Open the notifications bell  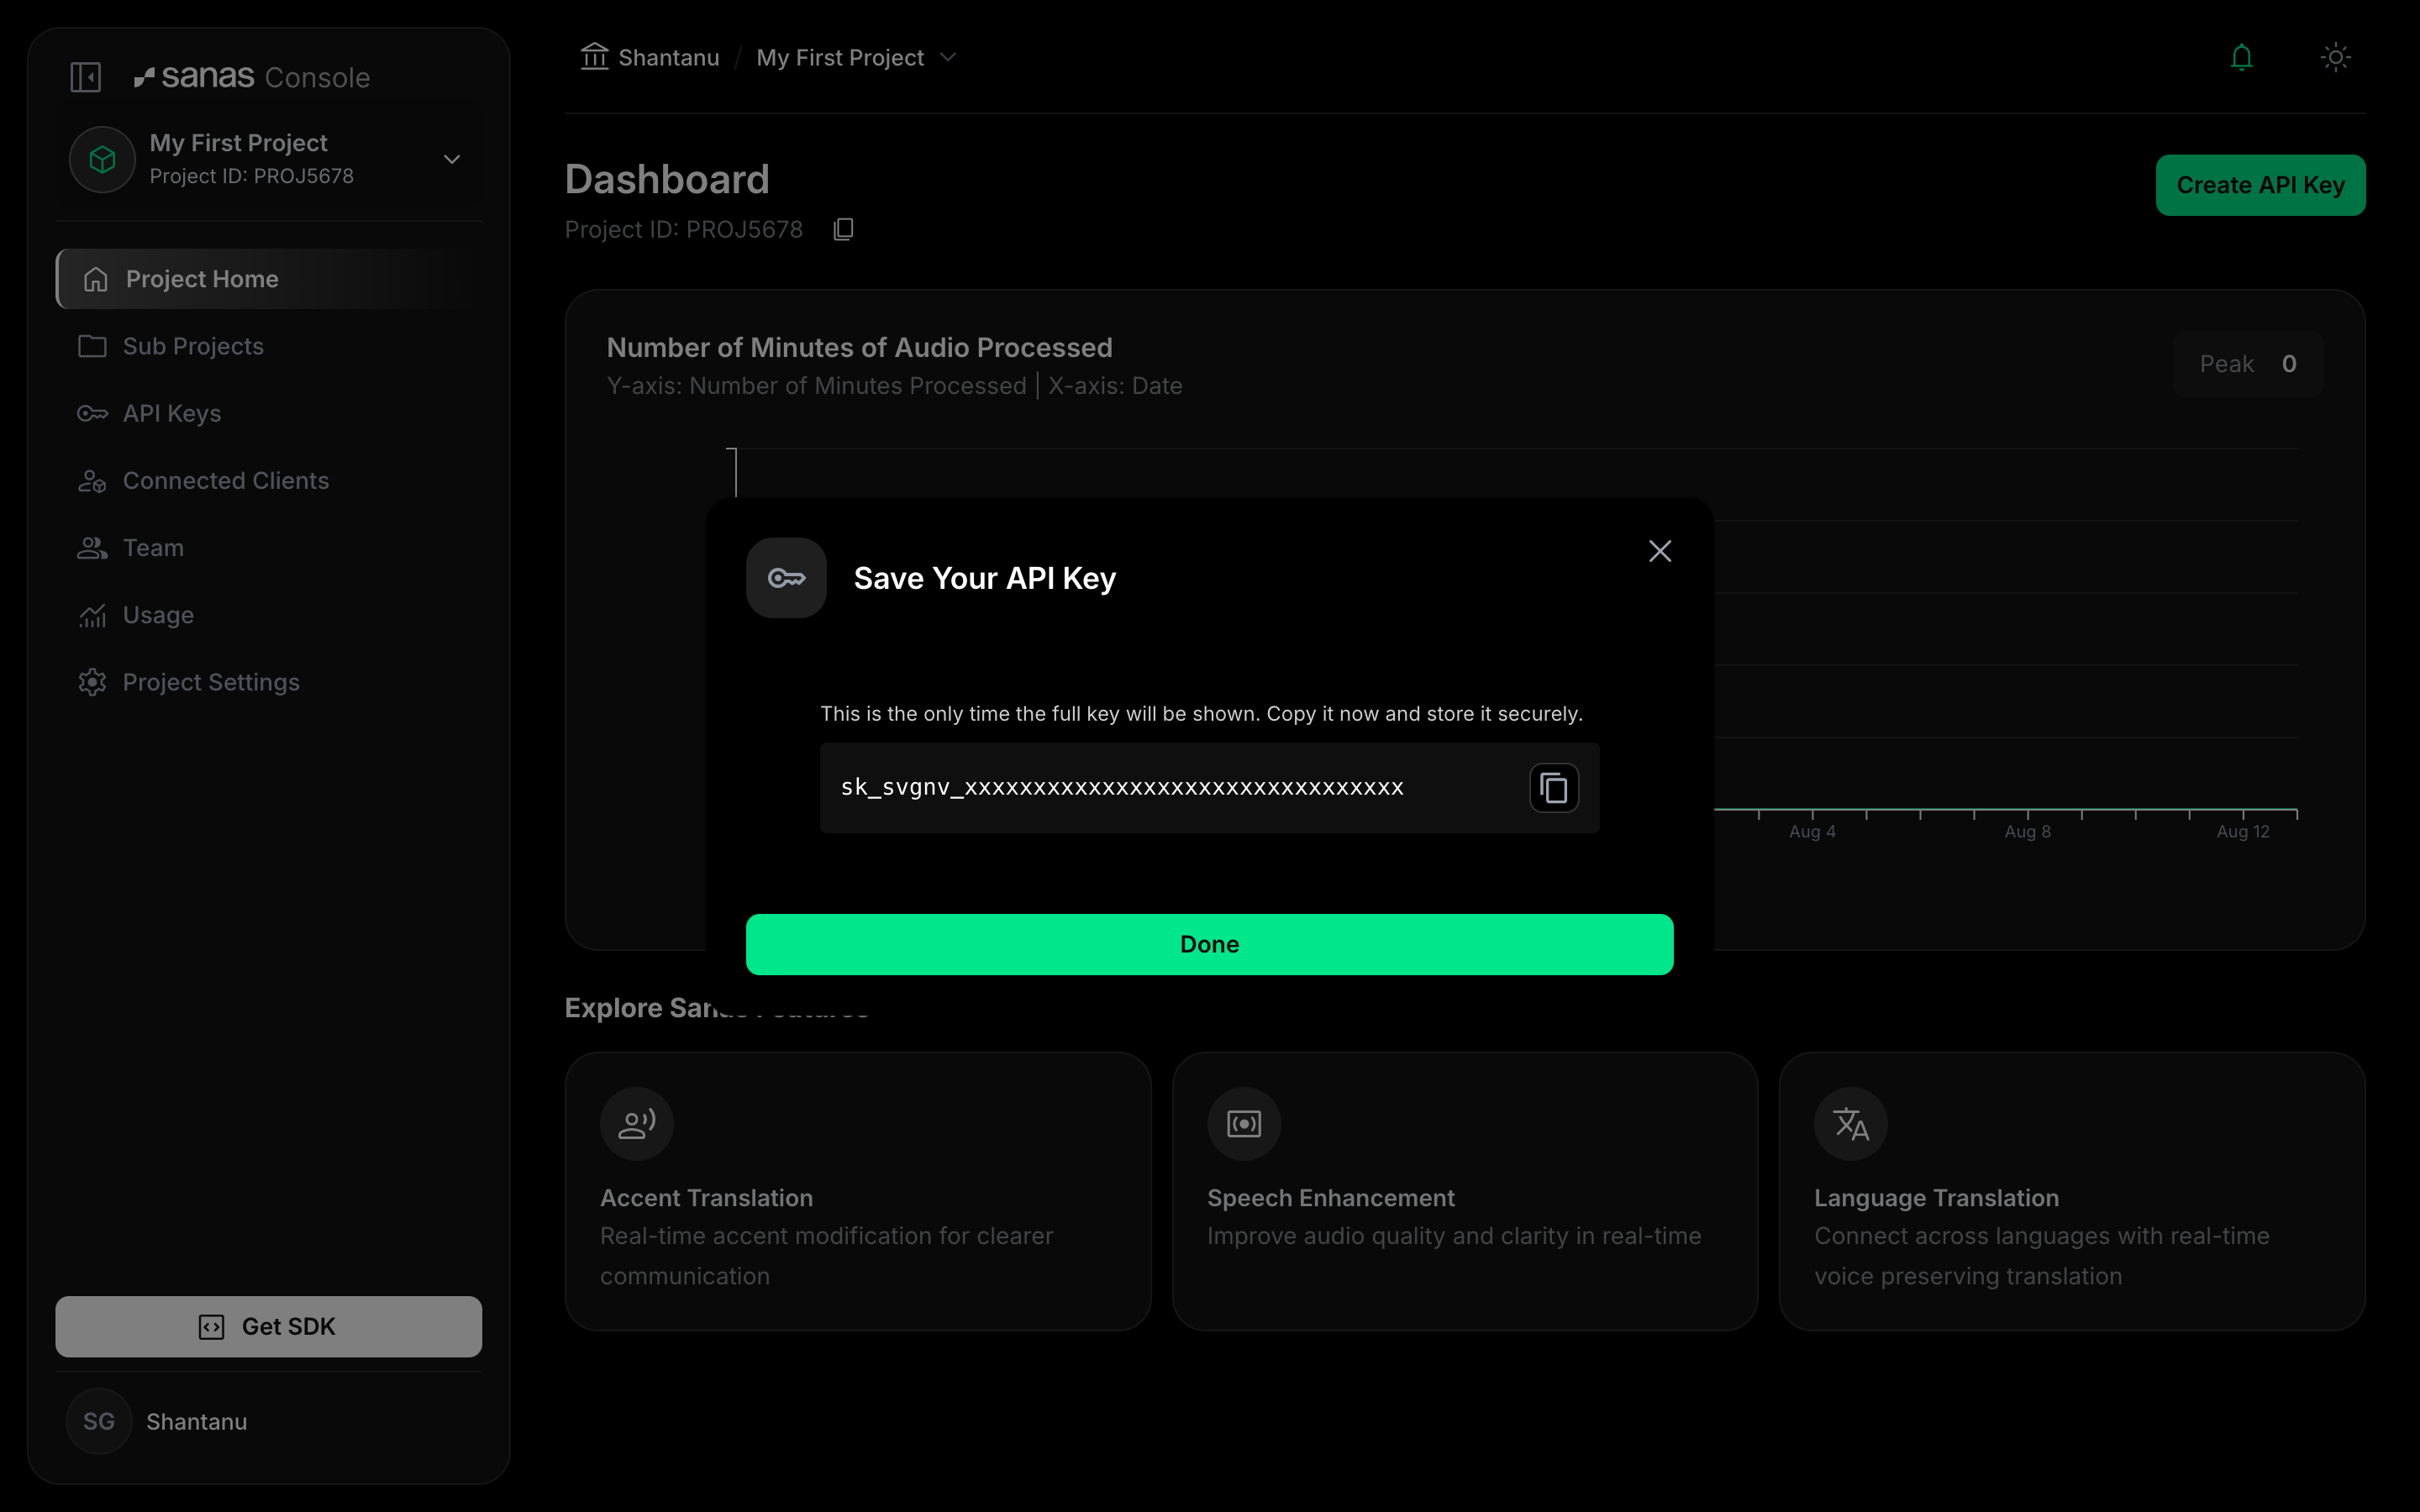(x=2241, y=57)
